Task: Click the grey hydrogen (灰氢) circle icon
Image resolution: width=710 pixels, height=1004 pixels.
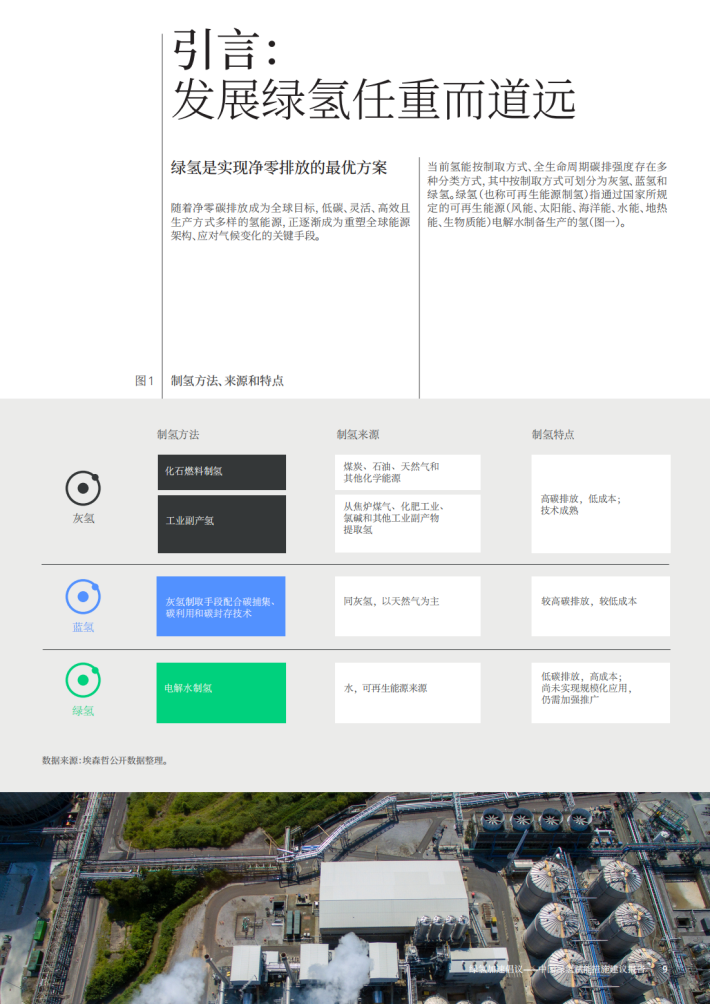Action: 83,488
